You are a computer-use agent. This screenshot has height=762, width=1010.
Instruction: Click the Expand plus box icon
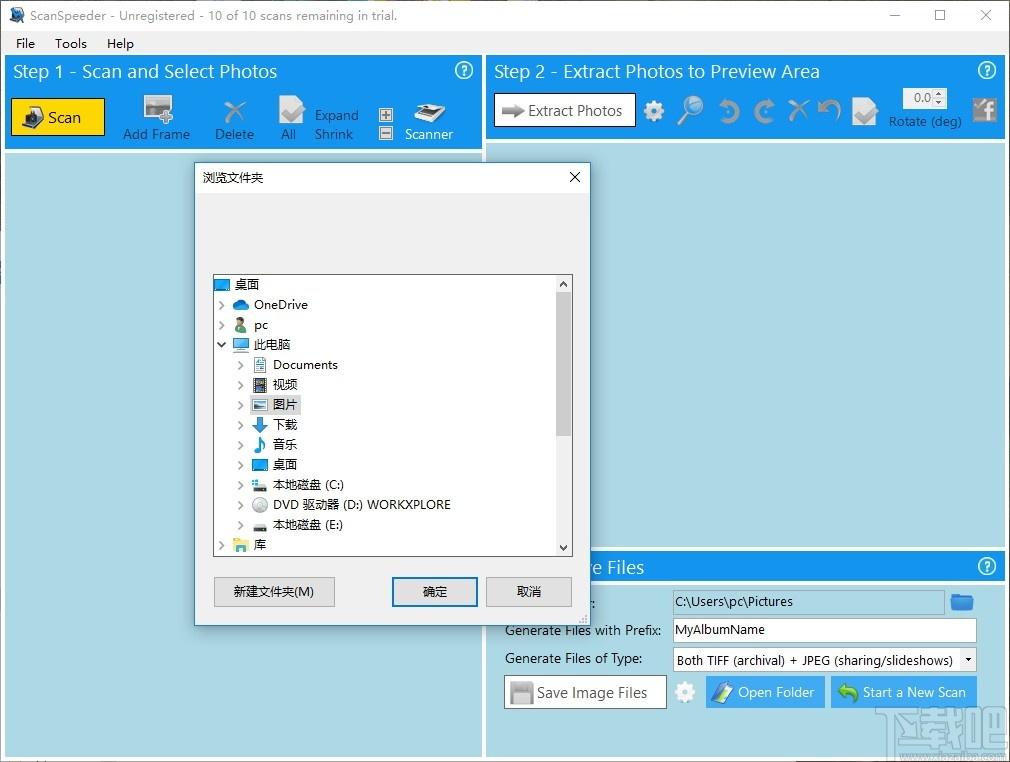(386, 115)
